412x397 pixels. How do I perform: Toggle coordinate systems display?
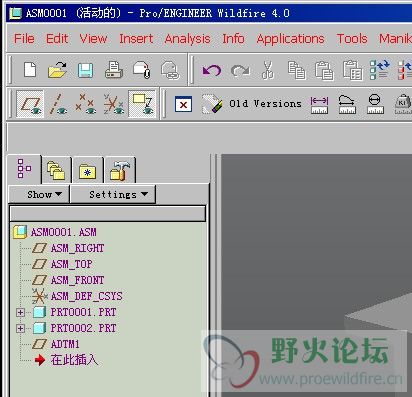pos(114,104)
